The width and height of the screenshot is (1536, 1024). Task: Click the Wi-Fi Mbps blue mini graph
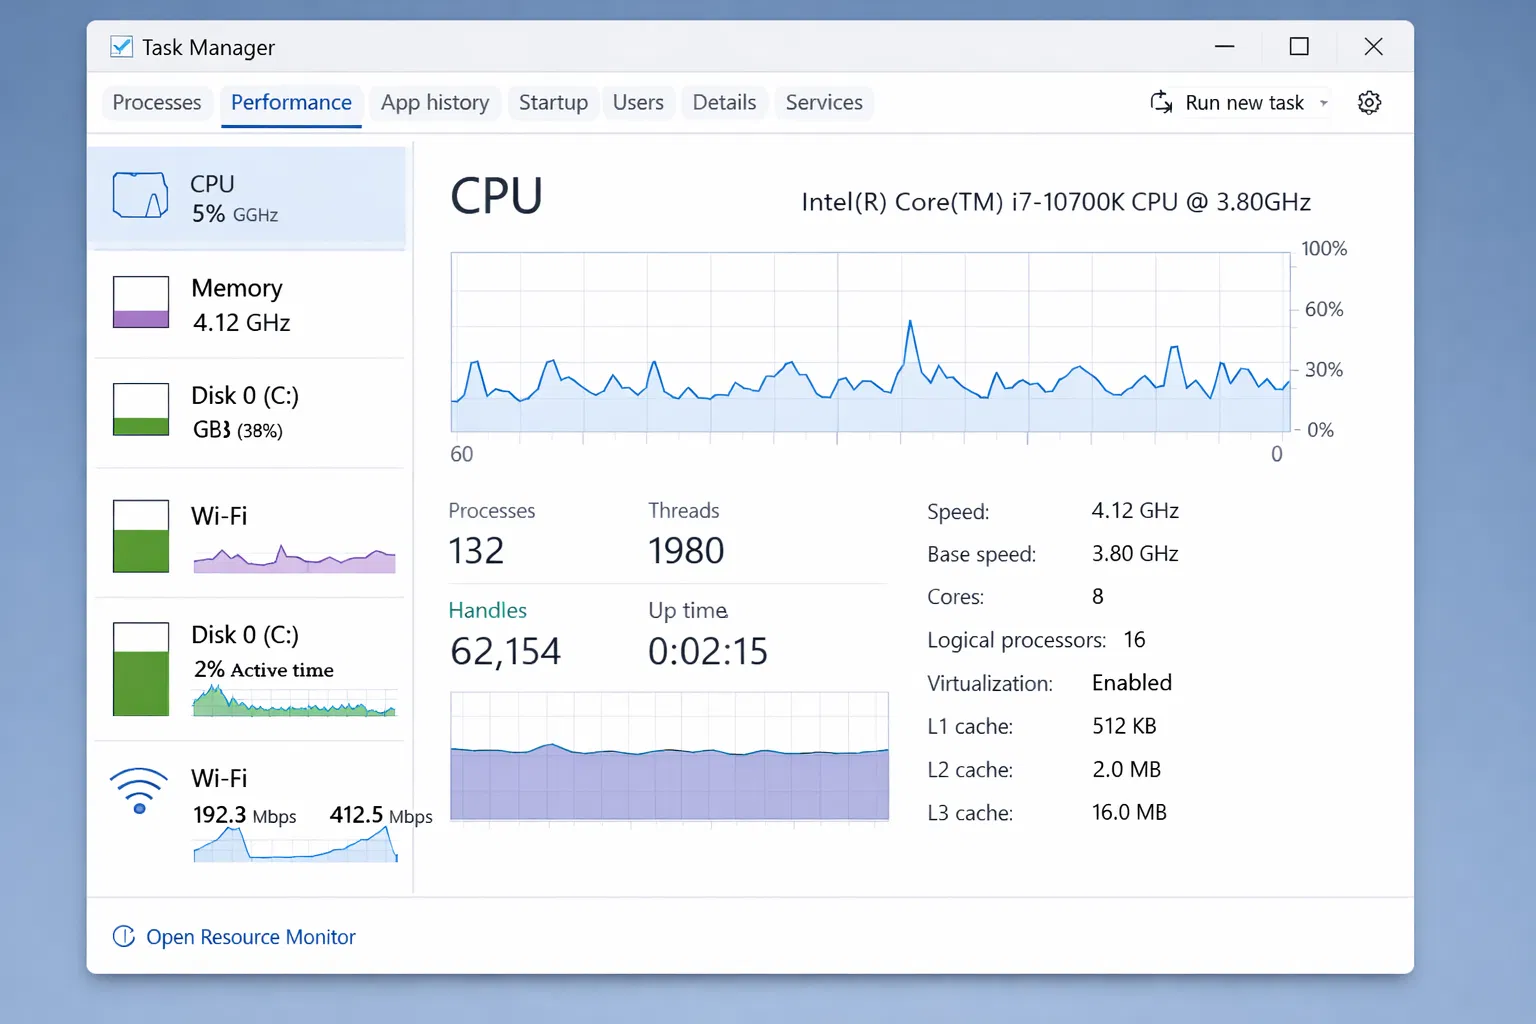click(295, 845)
